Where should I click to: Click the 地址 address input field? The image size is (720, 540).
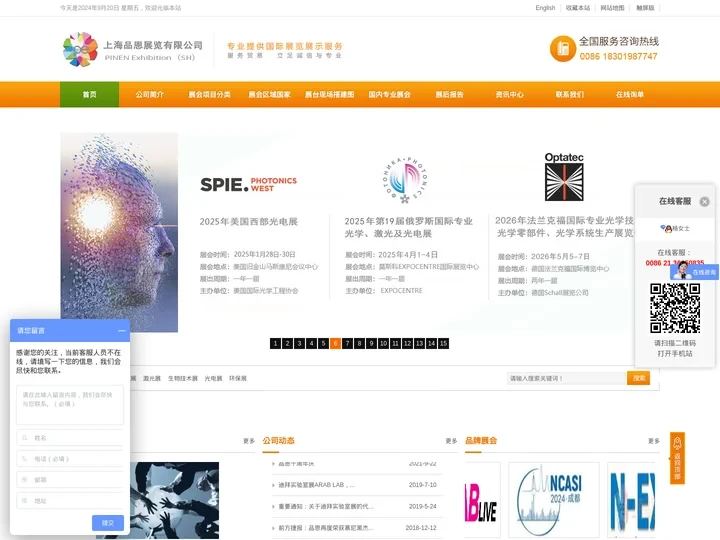(x=70, y=501)
